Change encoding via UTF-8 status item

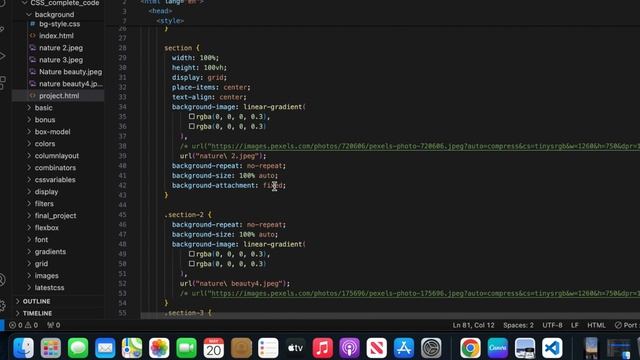(x=552, y=325)
